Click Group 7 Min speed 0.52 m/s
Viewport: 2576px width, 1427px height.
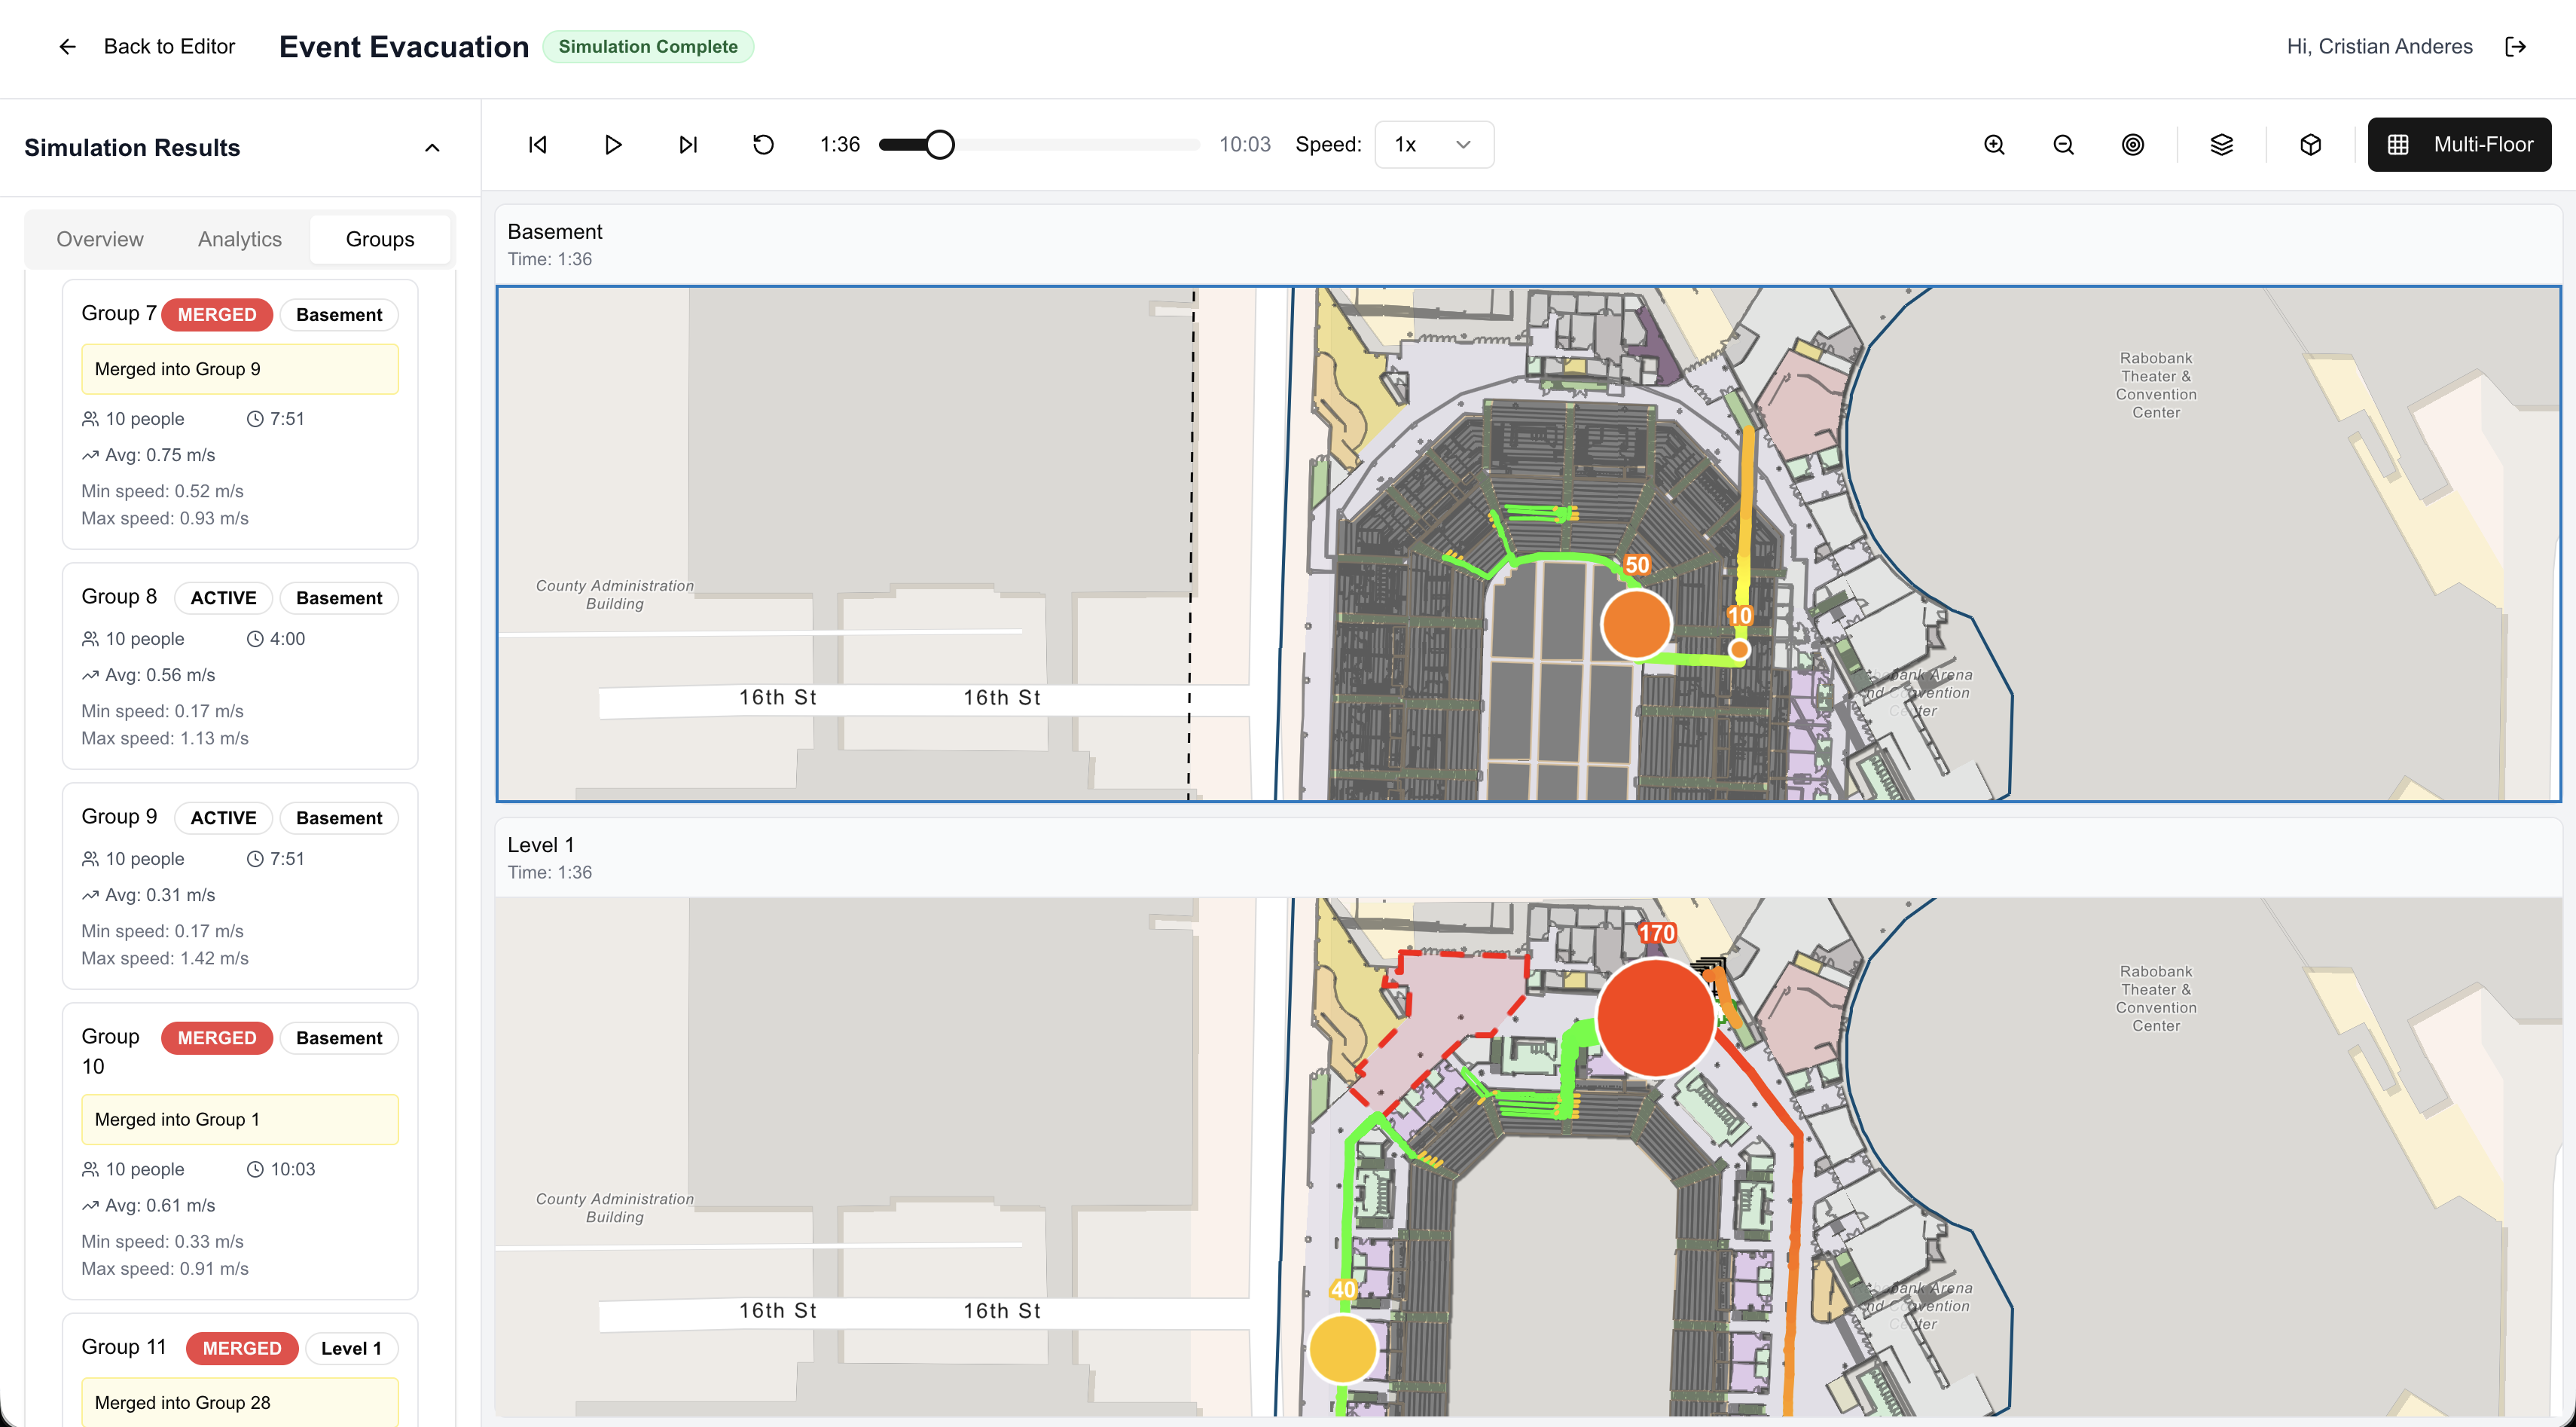pos(162,491)
